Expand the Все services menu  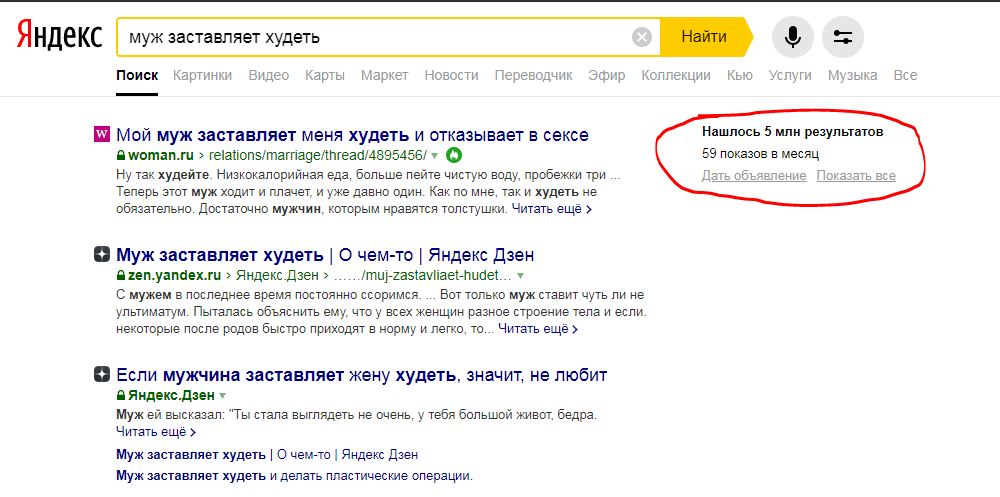click(x=906, y=75)
